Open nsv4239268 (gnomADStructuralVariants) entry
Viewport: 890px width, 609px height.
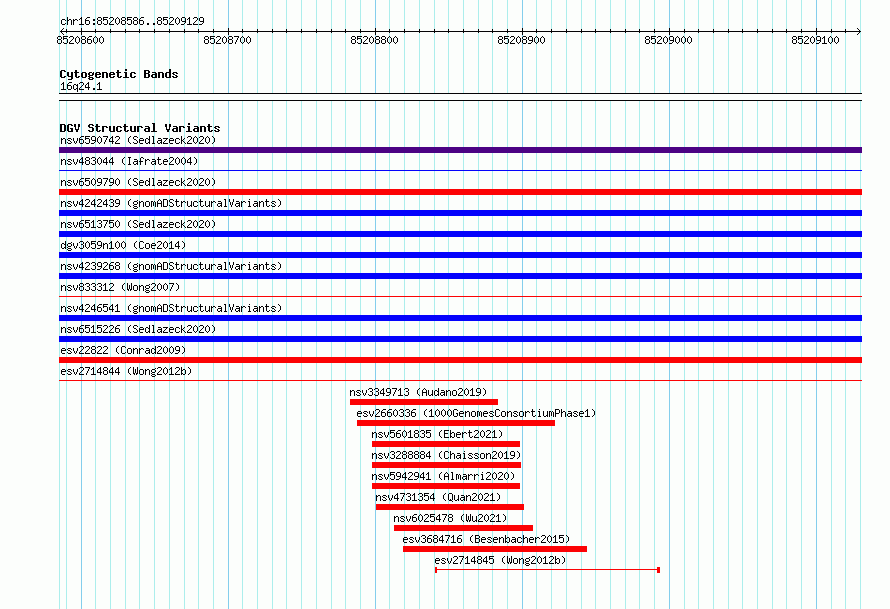pyautogui.click(x=171, y=266)
